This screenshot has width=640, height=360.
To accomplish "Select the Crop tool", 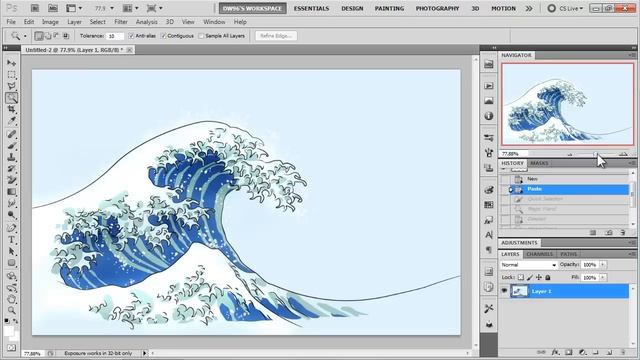I will (11, 109).
